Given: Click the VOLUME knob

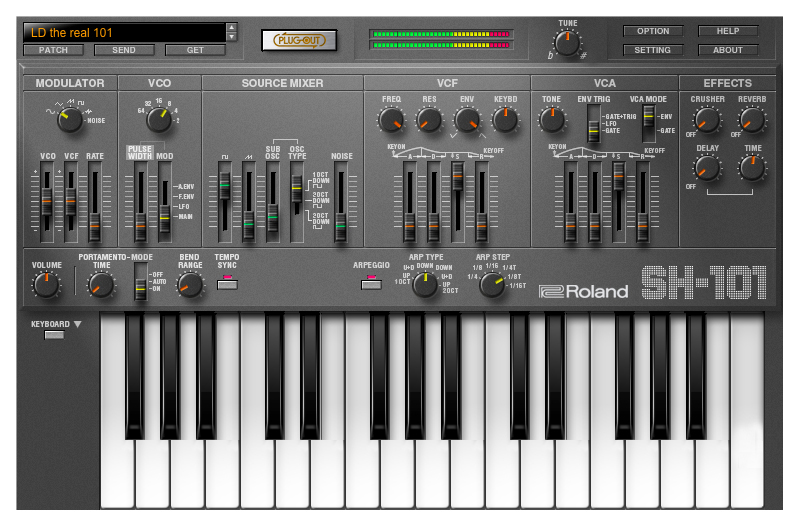Looking at the screenshot, I should click(x=46, y=285).
